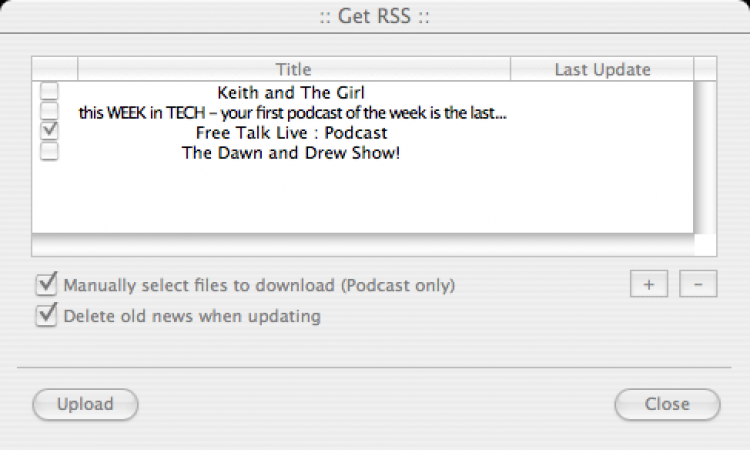Uncheck the Free Talk Live checkbox
Image resolution: width=750 pixels, height=450 pixels.
(x=49, y=131)
